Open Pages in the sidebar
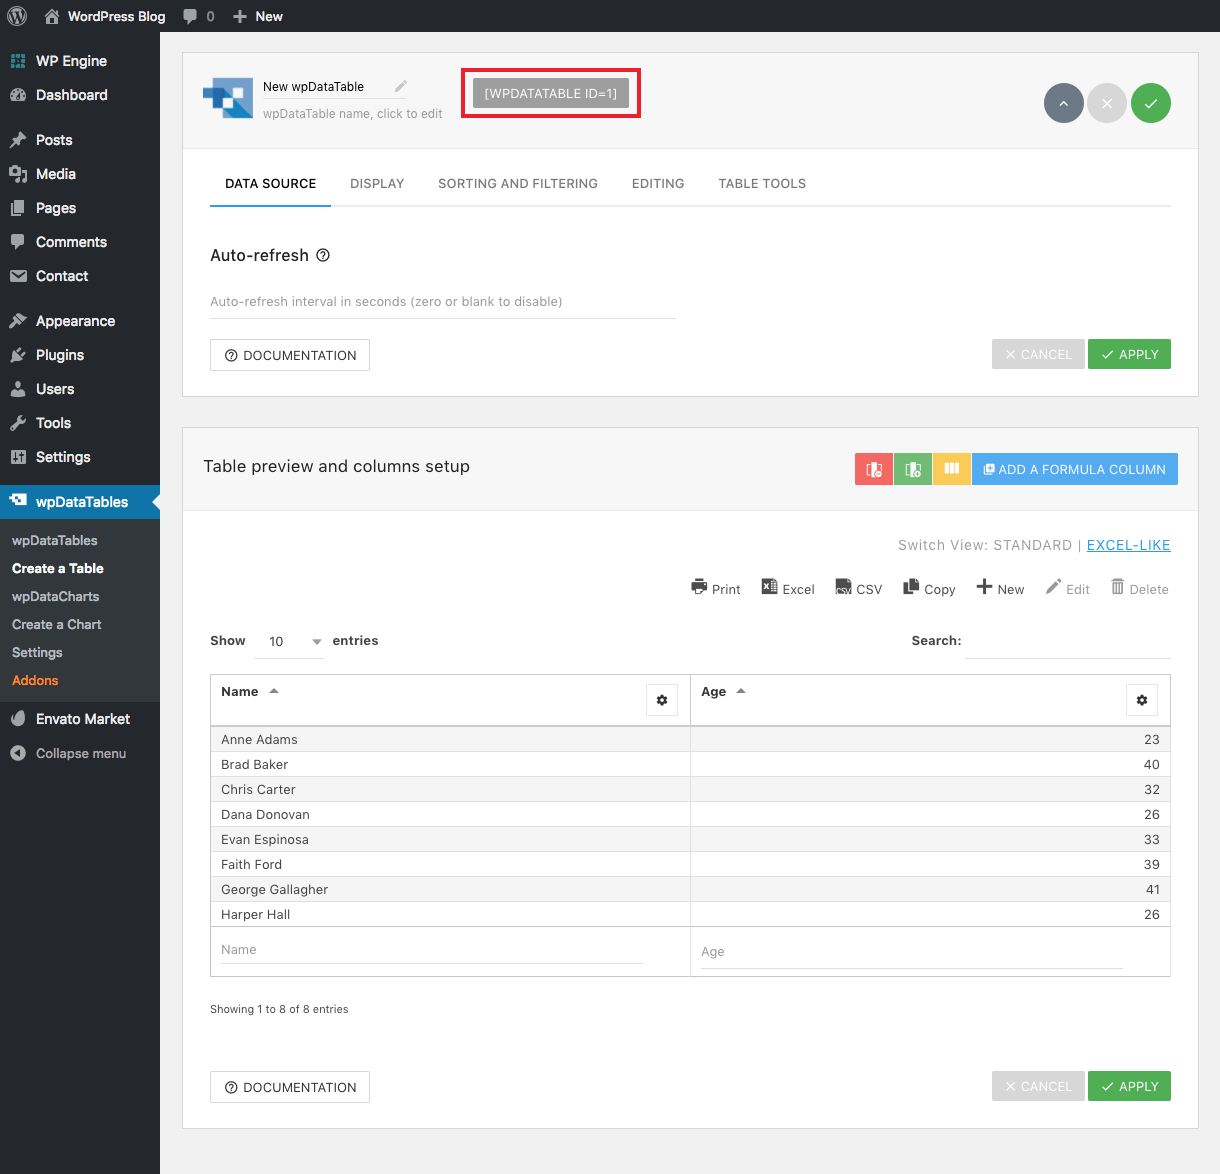 (x=80, y=208)
